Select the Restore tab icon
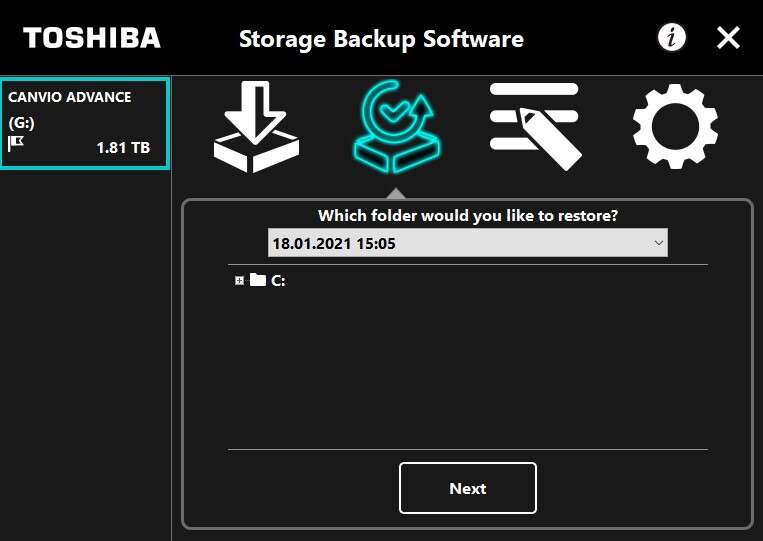 point(396,128)
